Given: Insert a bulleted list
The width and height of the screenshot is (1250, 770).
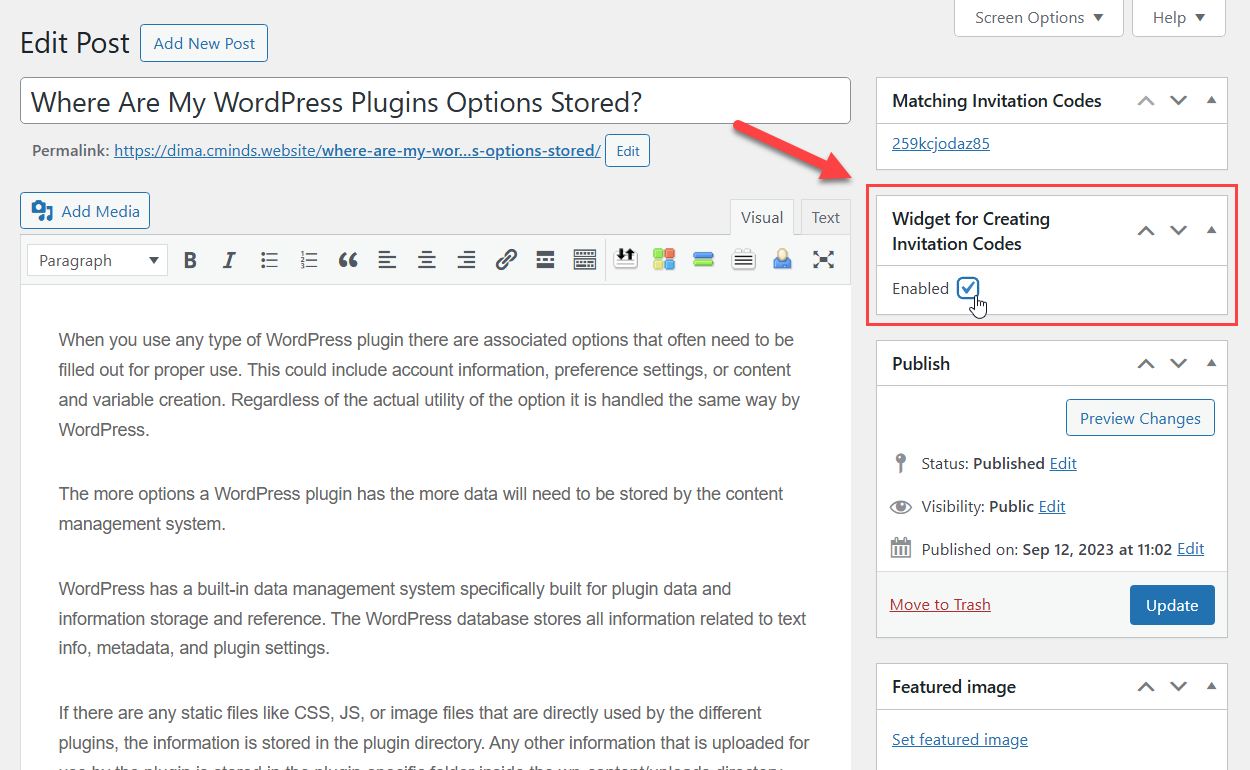Looking at the screenshot, I should pos(269,260).
